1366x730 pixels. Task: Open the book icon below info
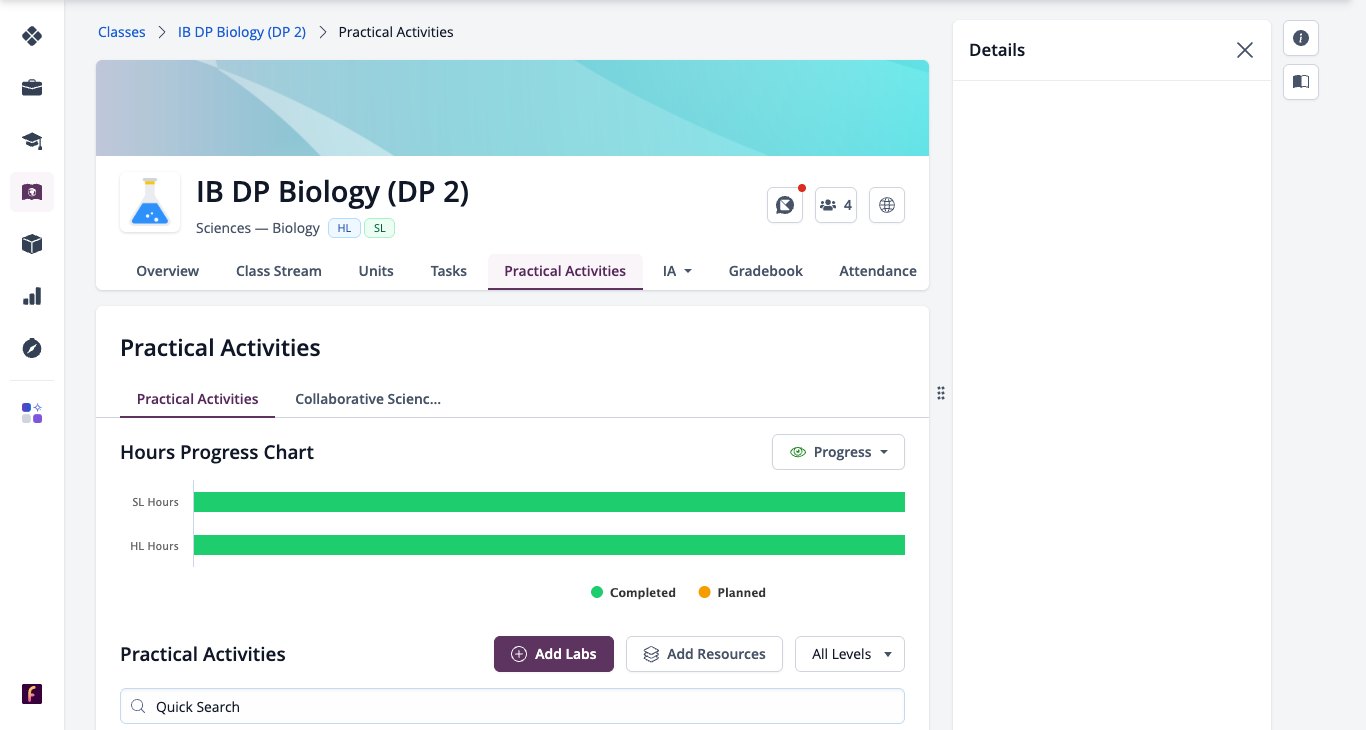pos(1301,82)
